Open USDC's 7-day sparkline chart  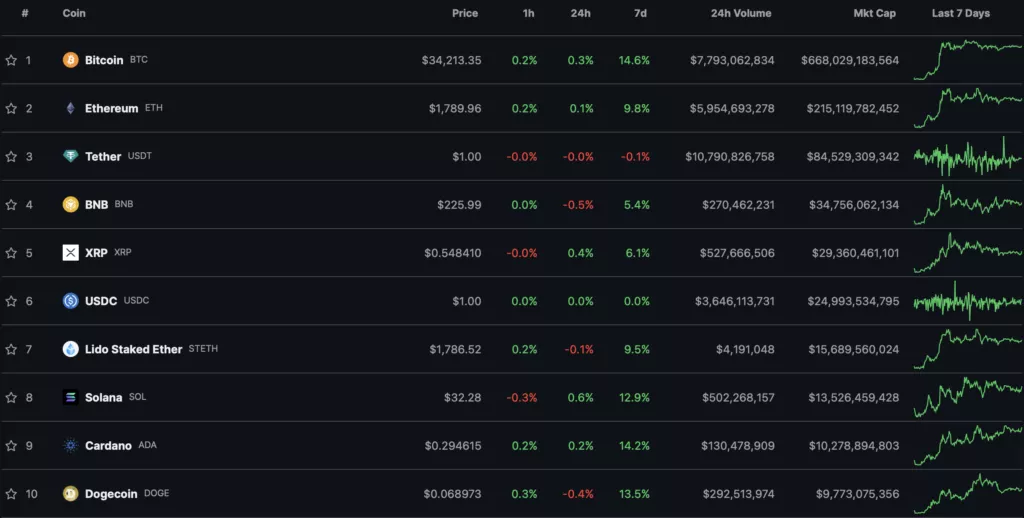coord(968,301)
